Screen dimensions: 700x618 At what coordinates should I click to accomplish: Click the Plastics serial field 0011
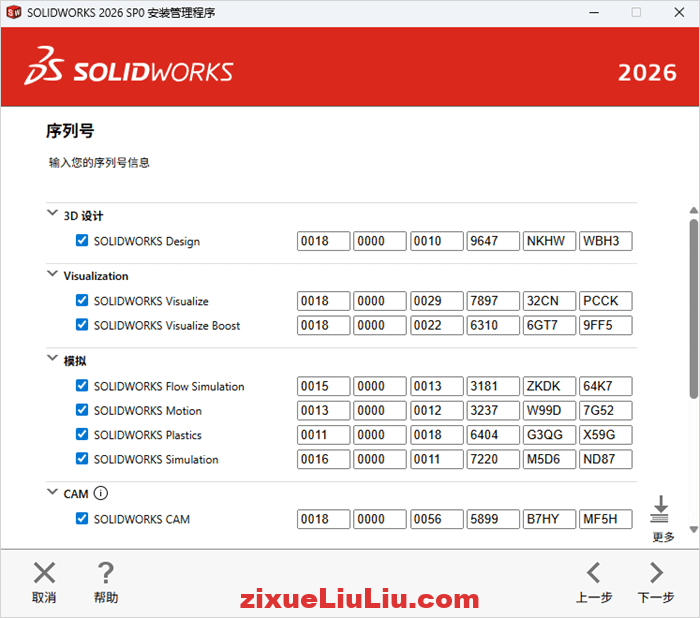click(x=324, y=435)
